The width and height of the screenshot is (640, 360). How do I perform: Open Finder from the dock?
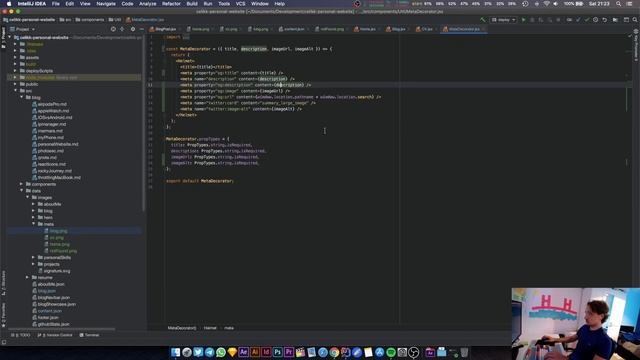pyautogui.click(x=176, y=352)
